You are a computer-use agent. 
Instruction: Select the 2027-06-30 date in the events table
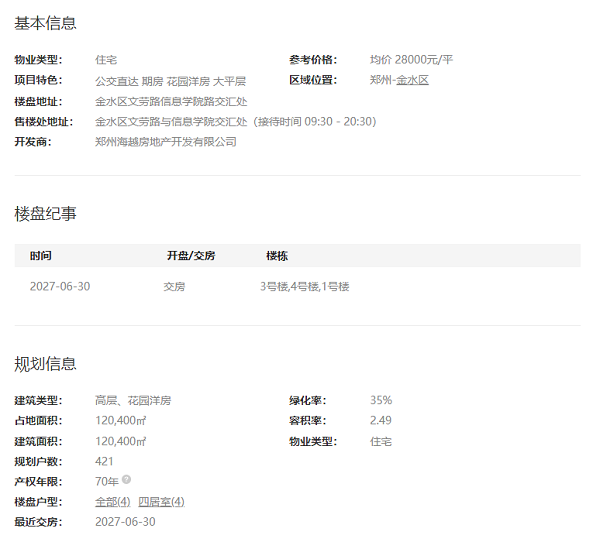(60, 287)
